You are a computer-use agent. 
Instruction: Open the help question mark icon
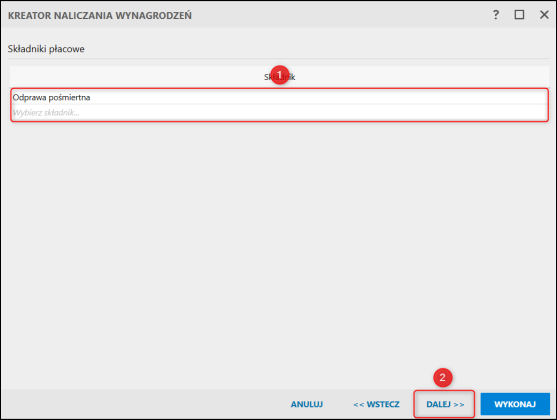click(x=496, y=15)
